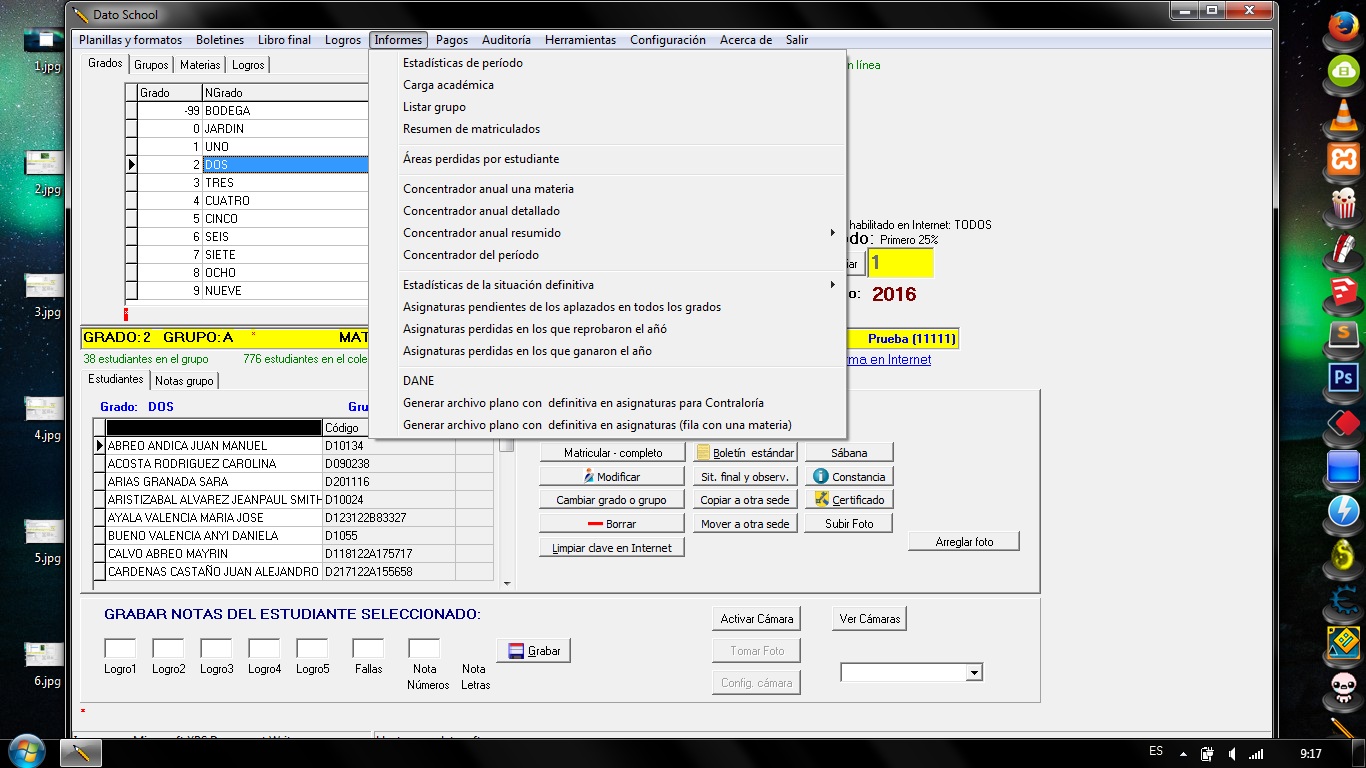Viewport: 1366px width, 768px height.
Task: Open the camera selection dropdown
Action: click(973, 674)
